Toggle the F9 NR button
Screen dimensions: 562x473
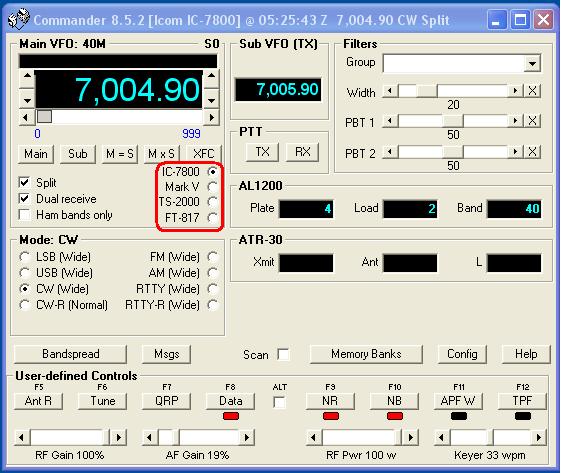click(x=330, y=401)
